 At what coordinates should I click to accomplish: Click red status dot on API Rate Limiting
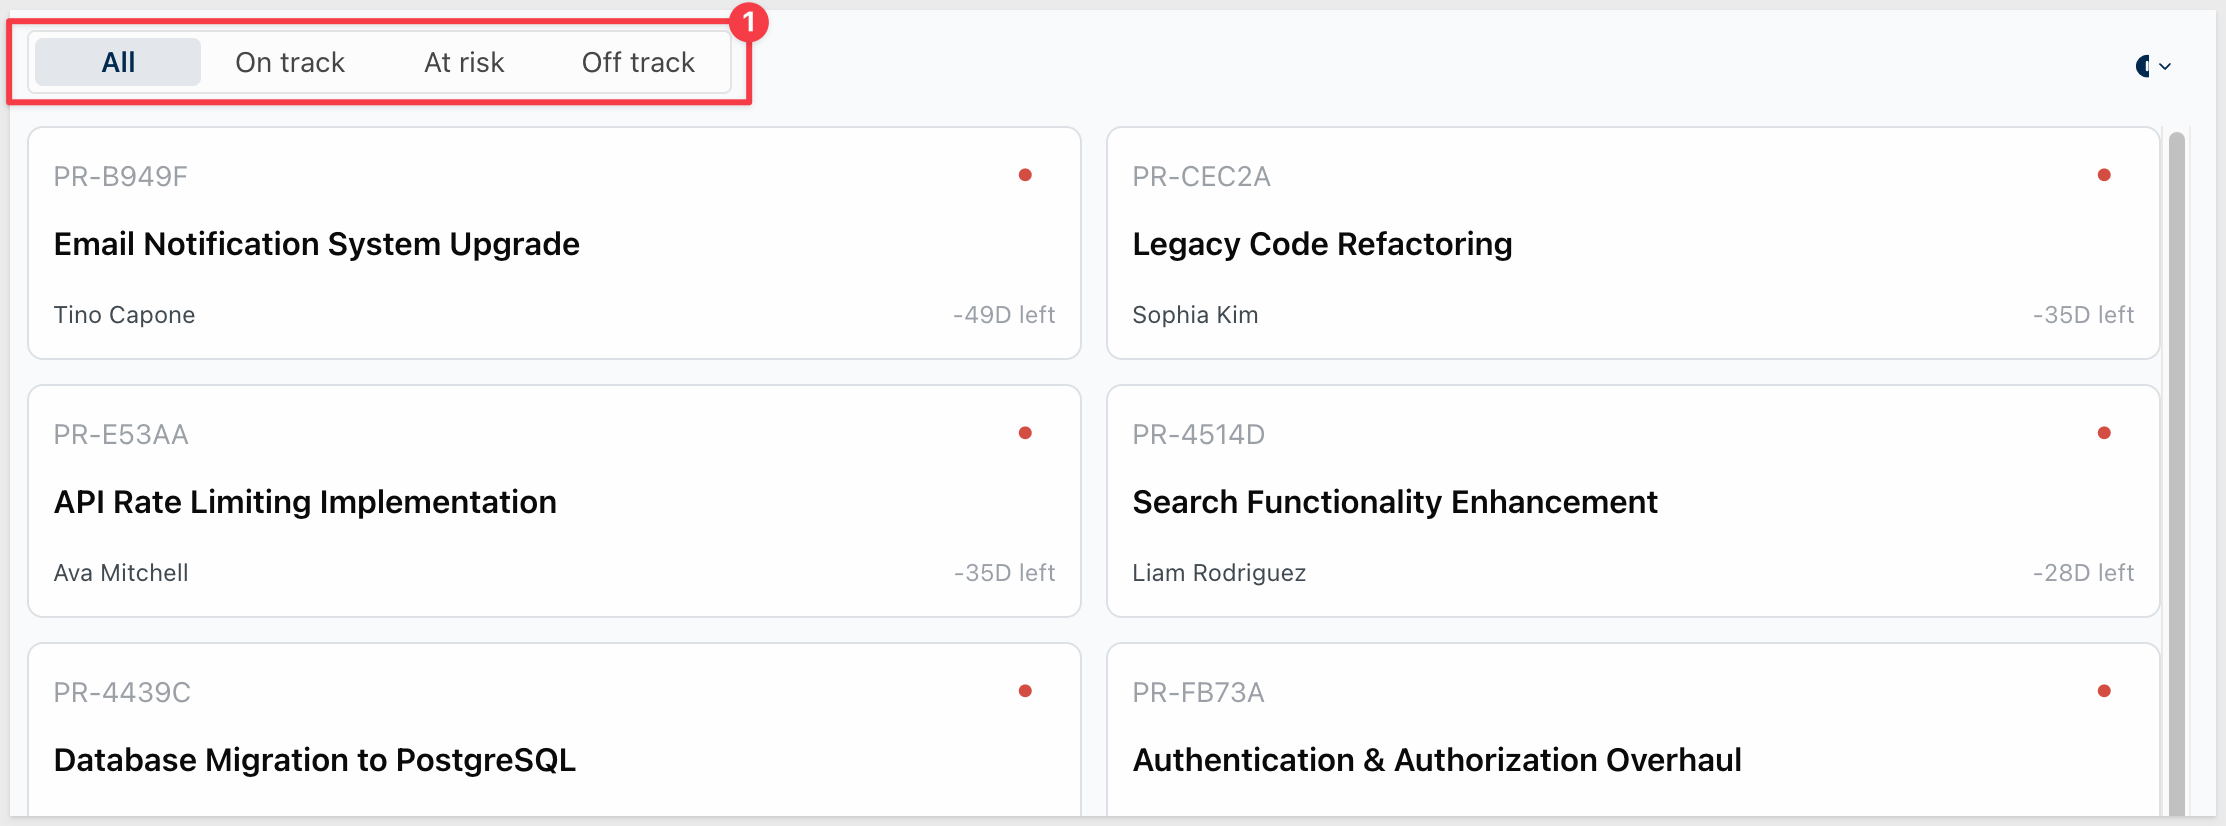pos(1025,433)
